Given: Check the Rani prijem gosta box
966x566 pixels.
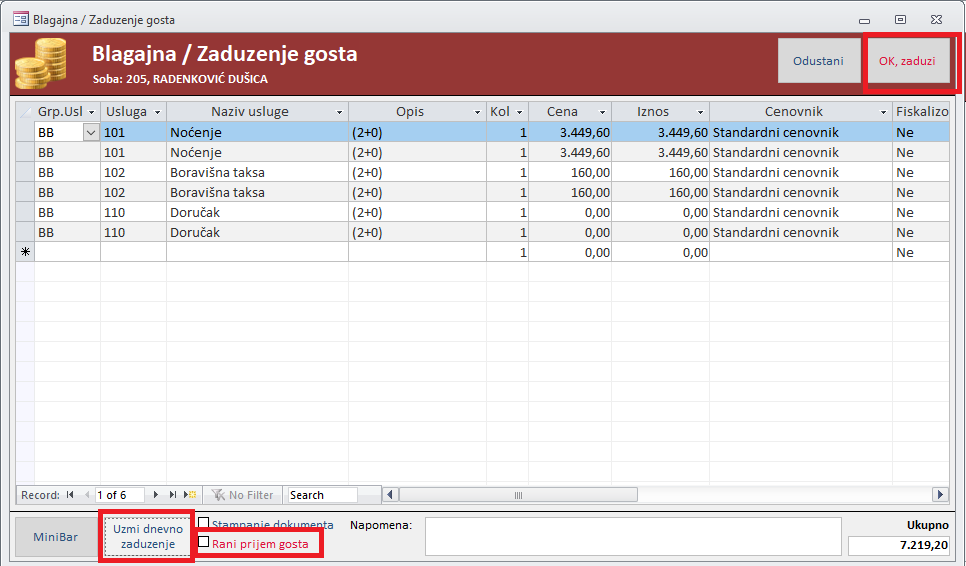Looking at the screenshot, I should pyautogui.click(x=204, y=543).
